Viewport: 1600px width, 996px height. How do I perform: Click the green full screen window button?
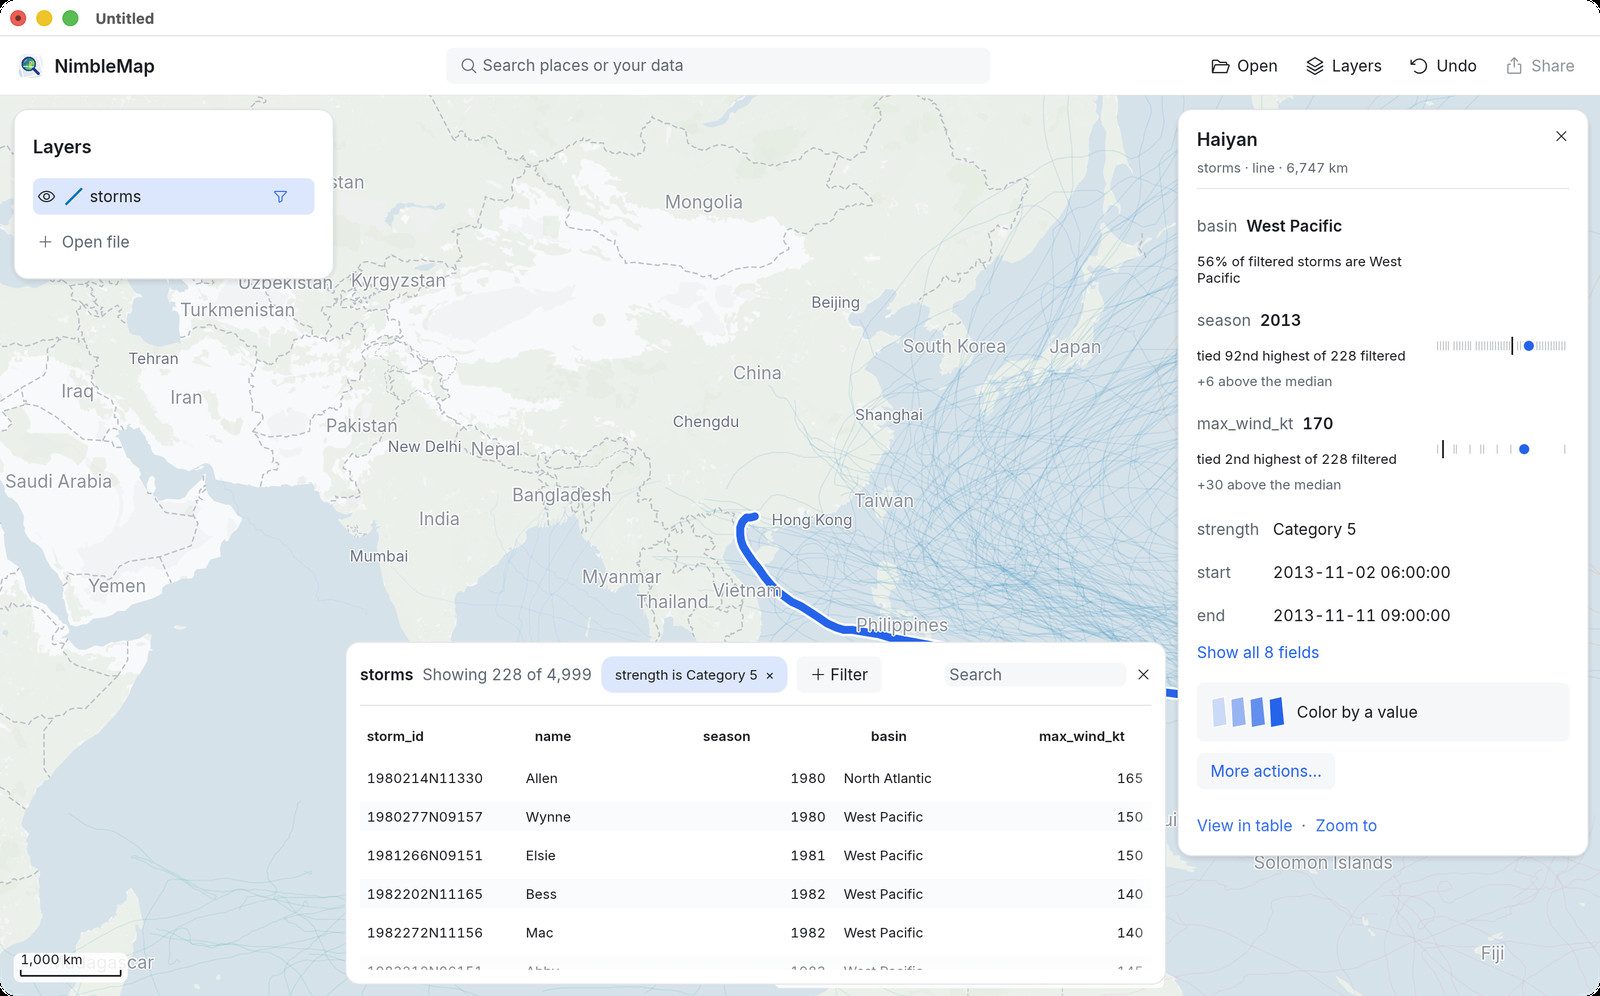70,18
